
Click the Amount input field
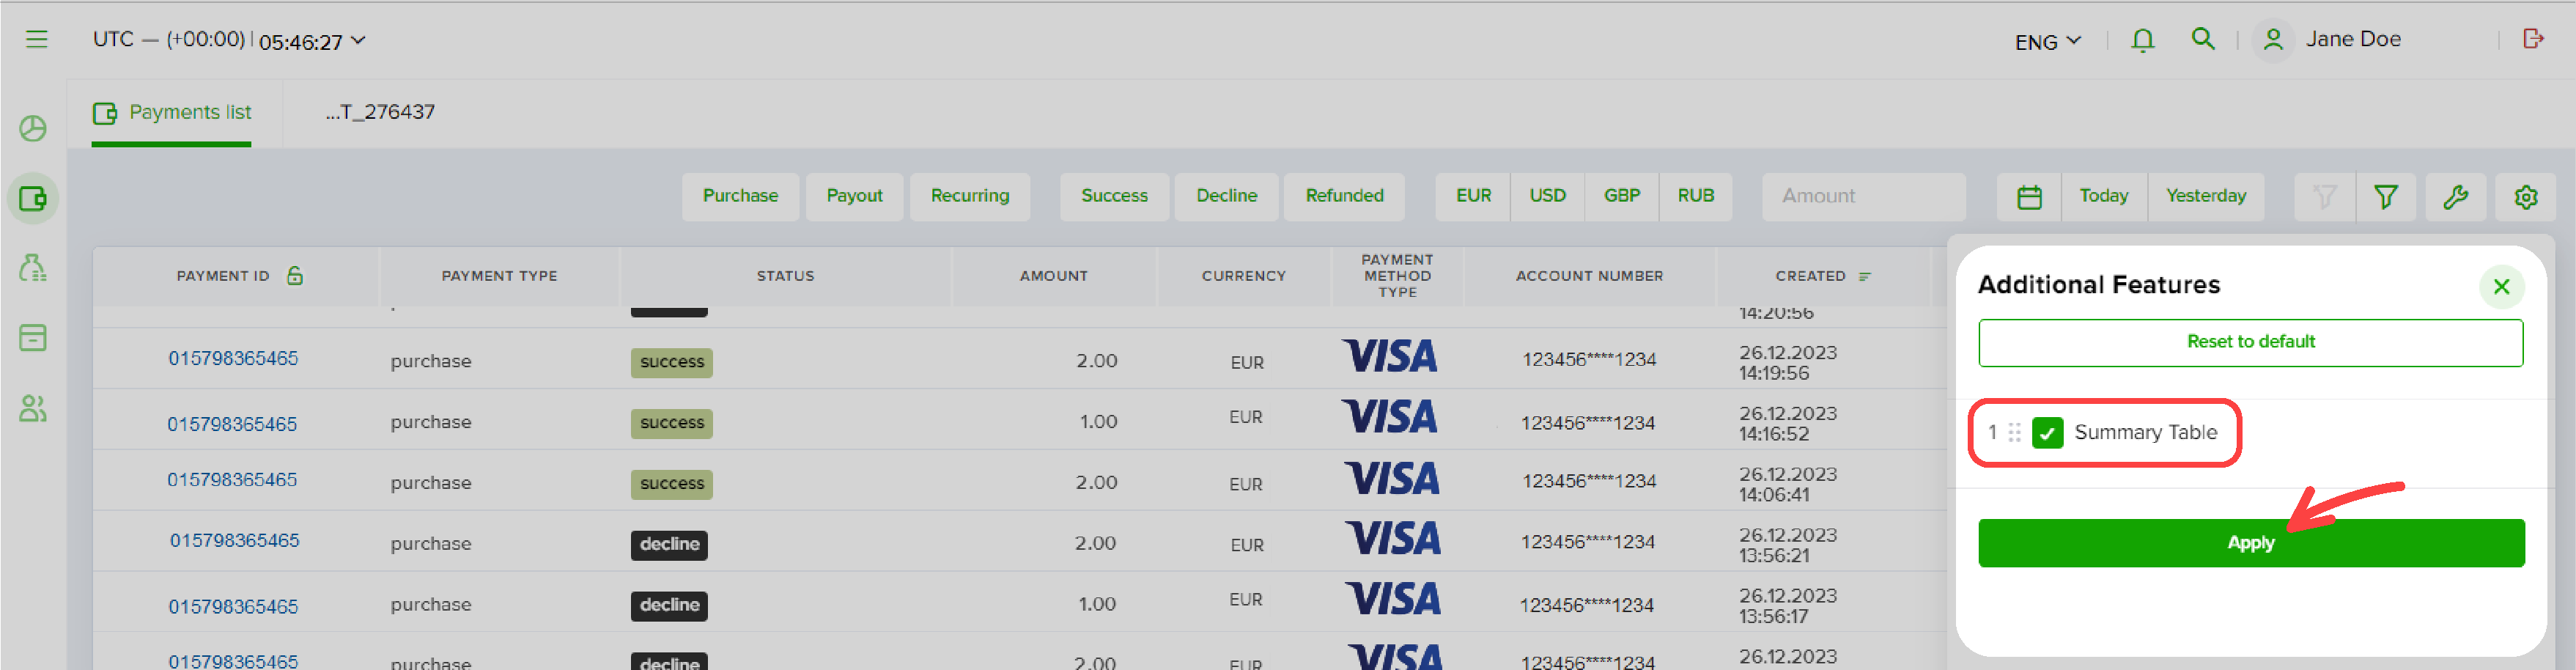[1863, 197]
